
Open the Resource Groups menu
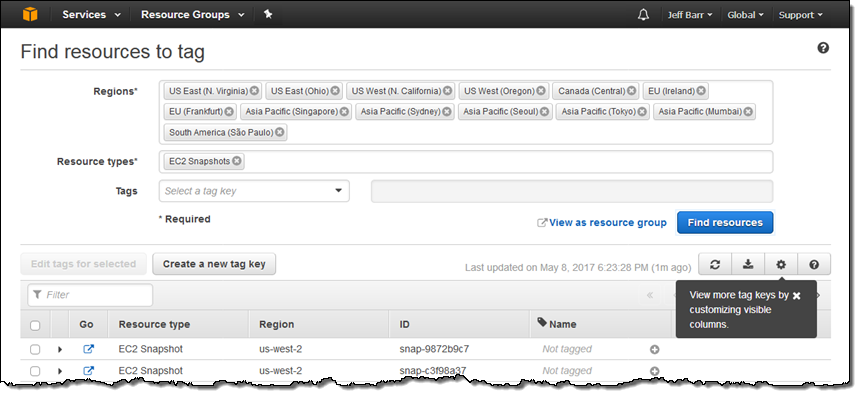(193, 15)
